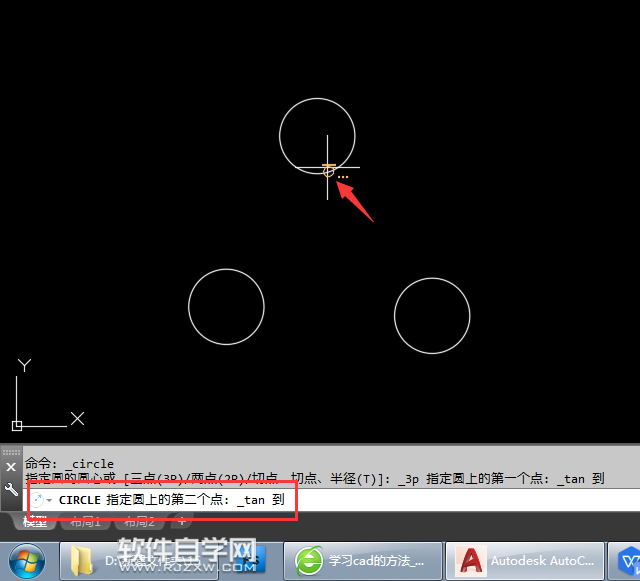Add new layout with plus tab
Viewport: 640px width, 581px height.
click(182, 521)
